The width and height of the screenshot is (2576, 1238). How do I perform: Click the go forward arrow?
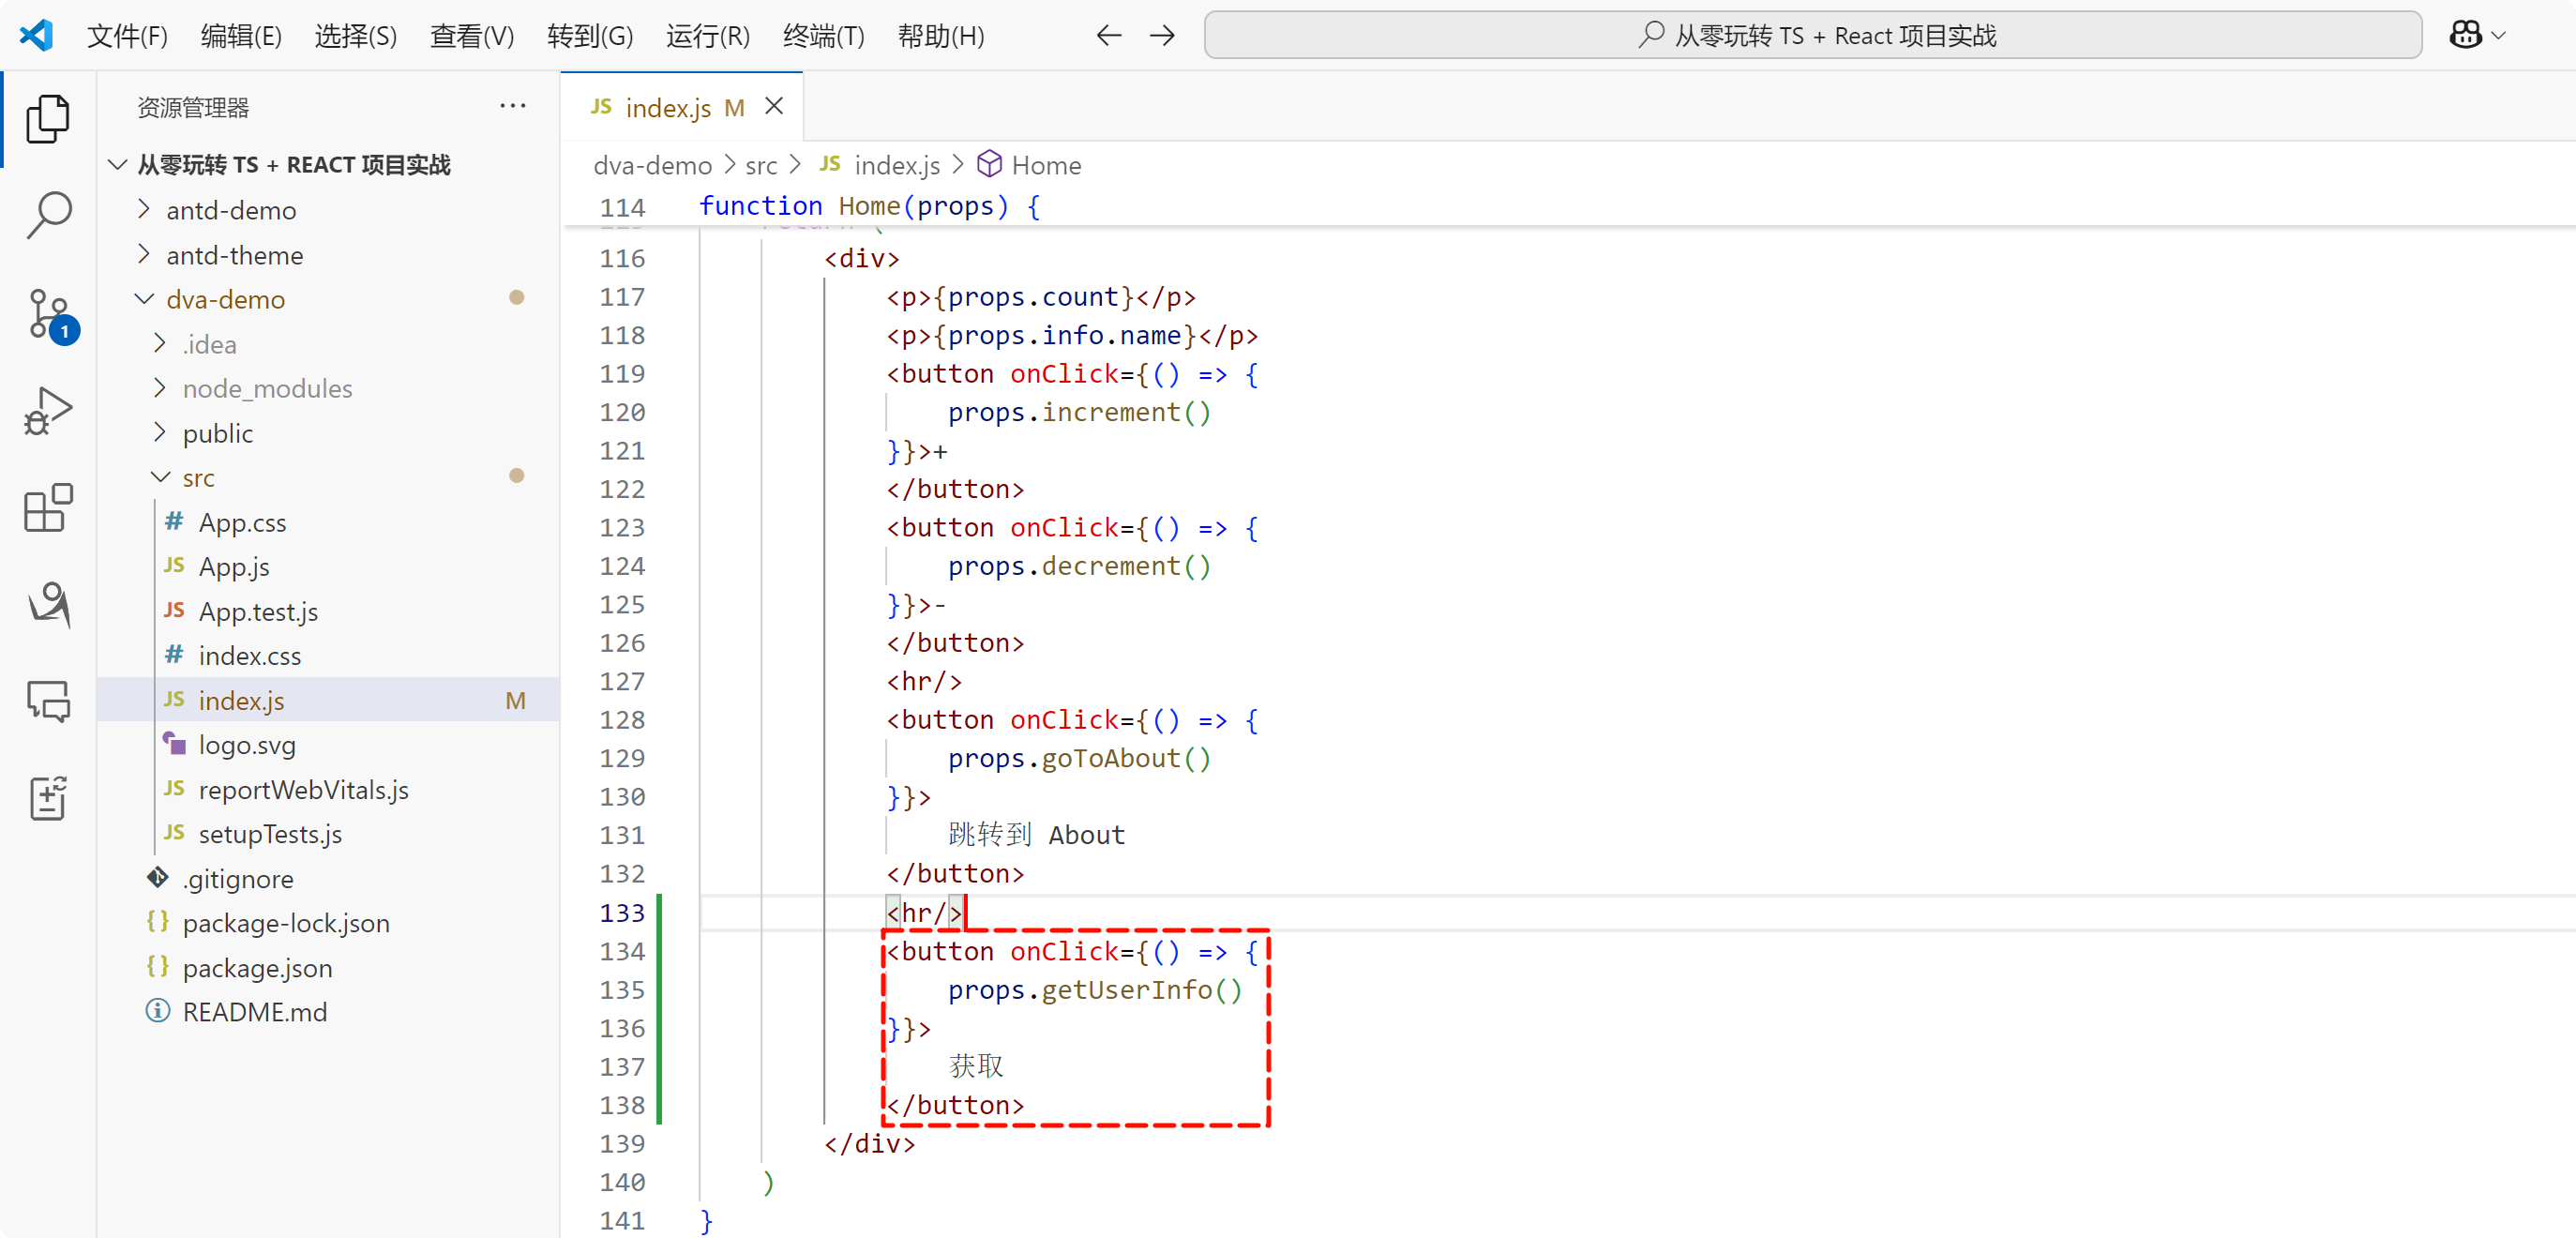tap(1162, 36)
